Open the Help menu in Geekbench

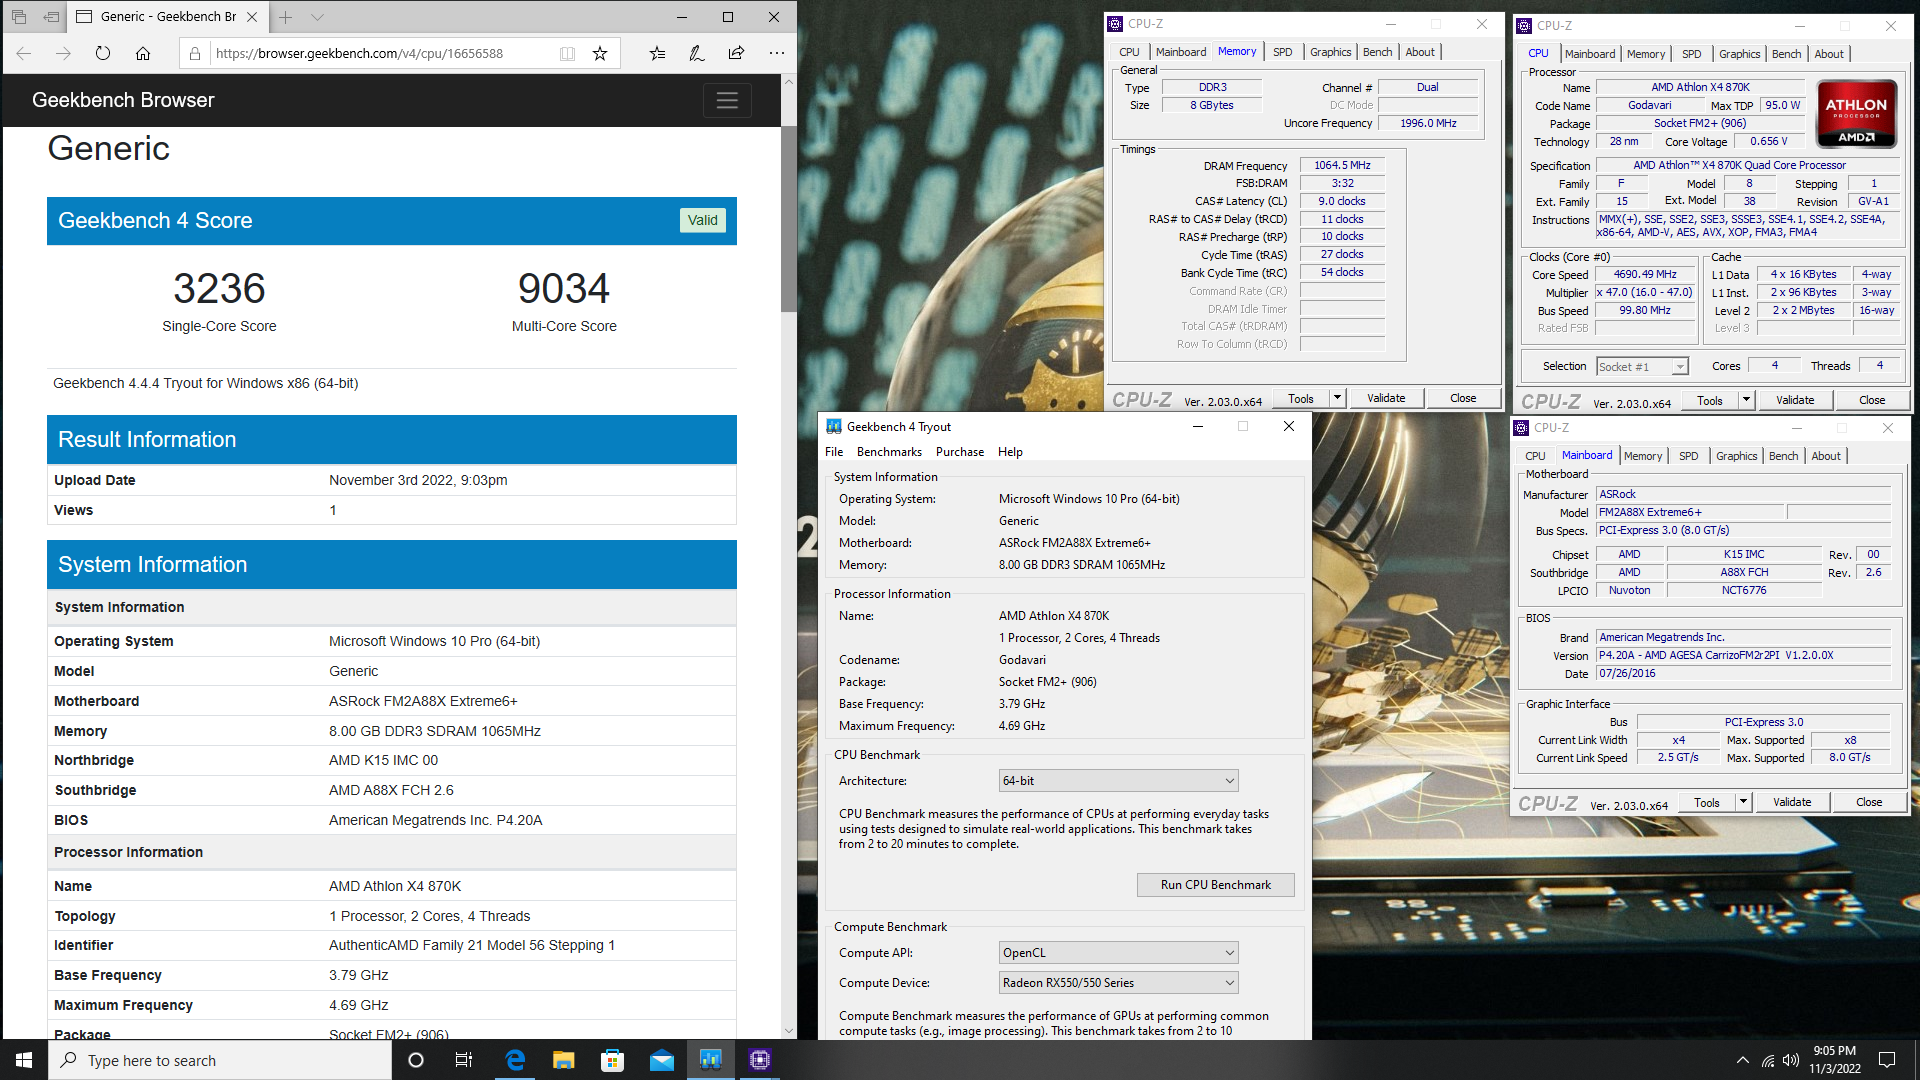[x=1010, y=452]
